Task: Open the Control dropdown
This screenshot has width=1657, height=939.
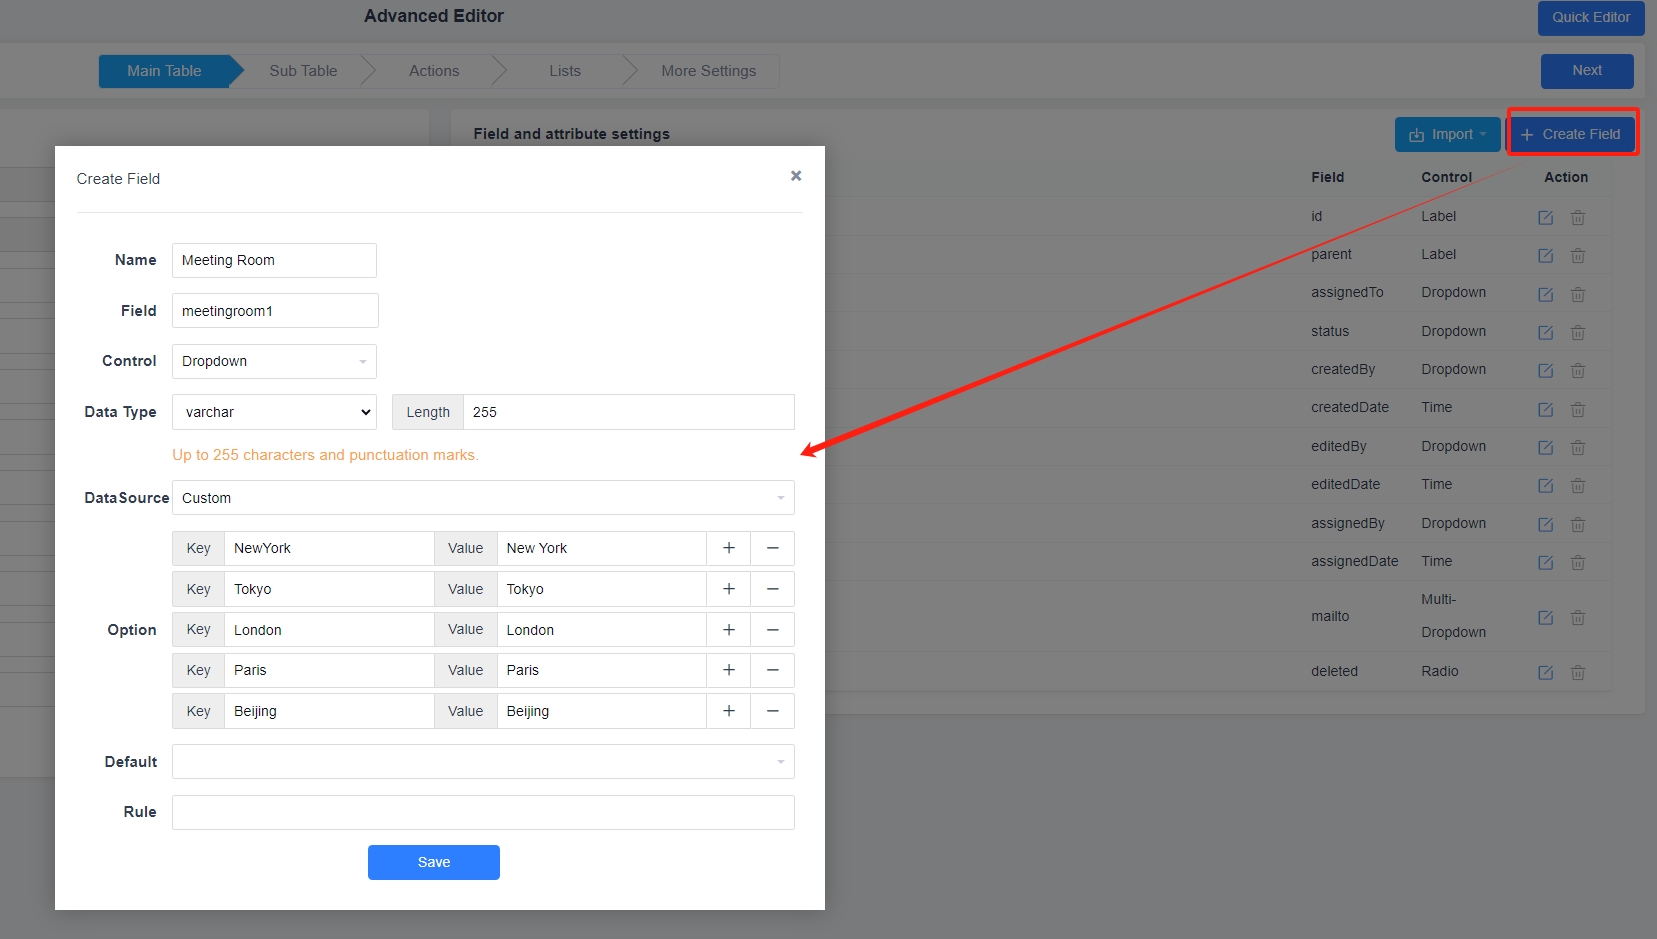Action: coord(274,361)
